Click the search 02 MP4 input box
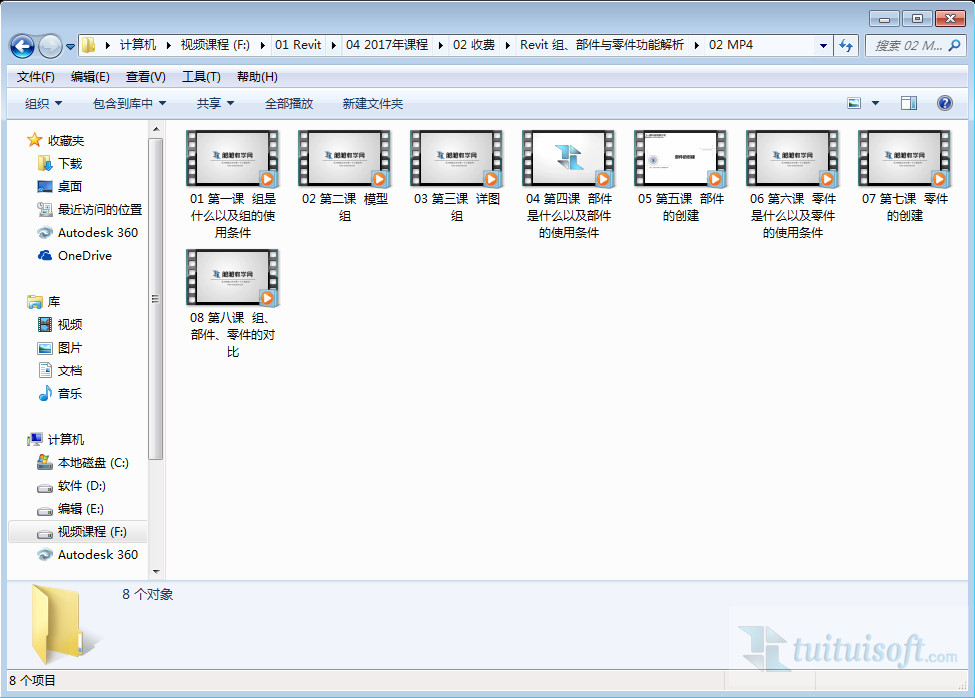The width and height of the screenshot is (975, 698). (x=907, y=46)
